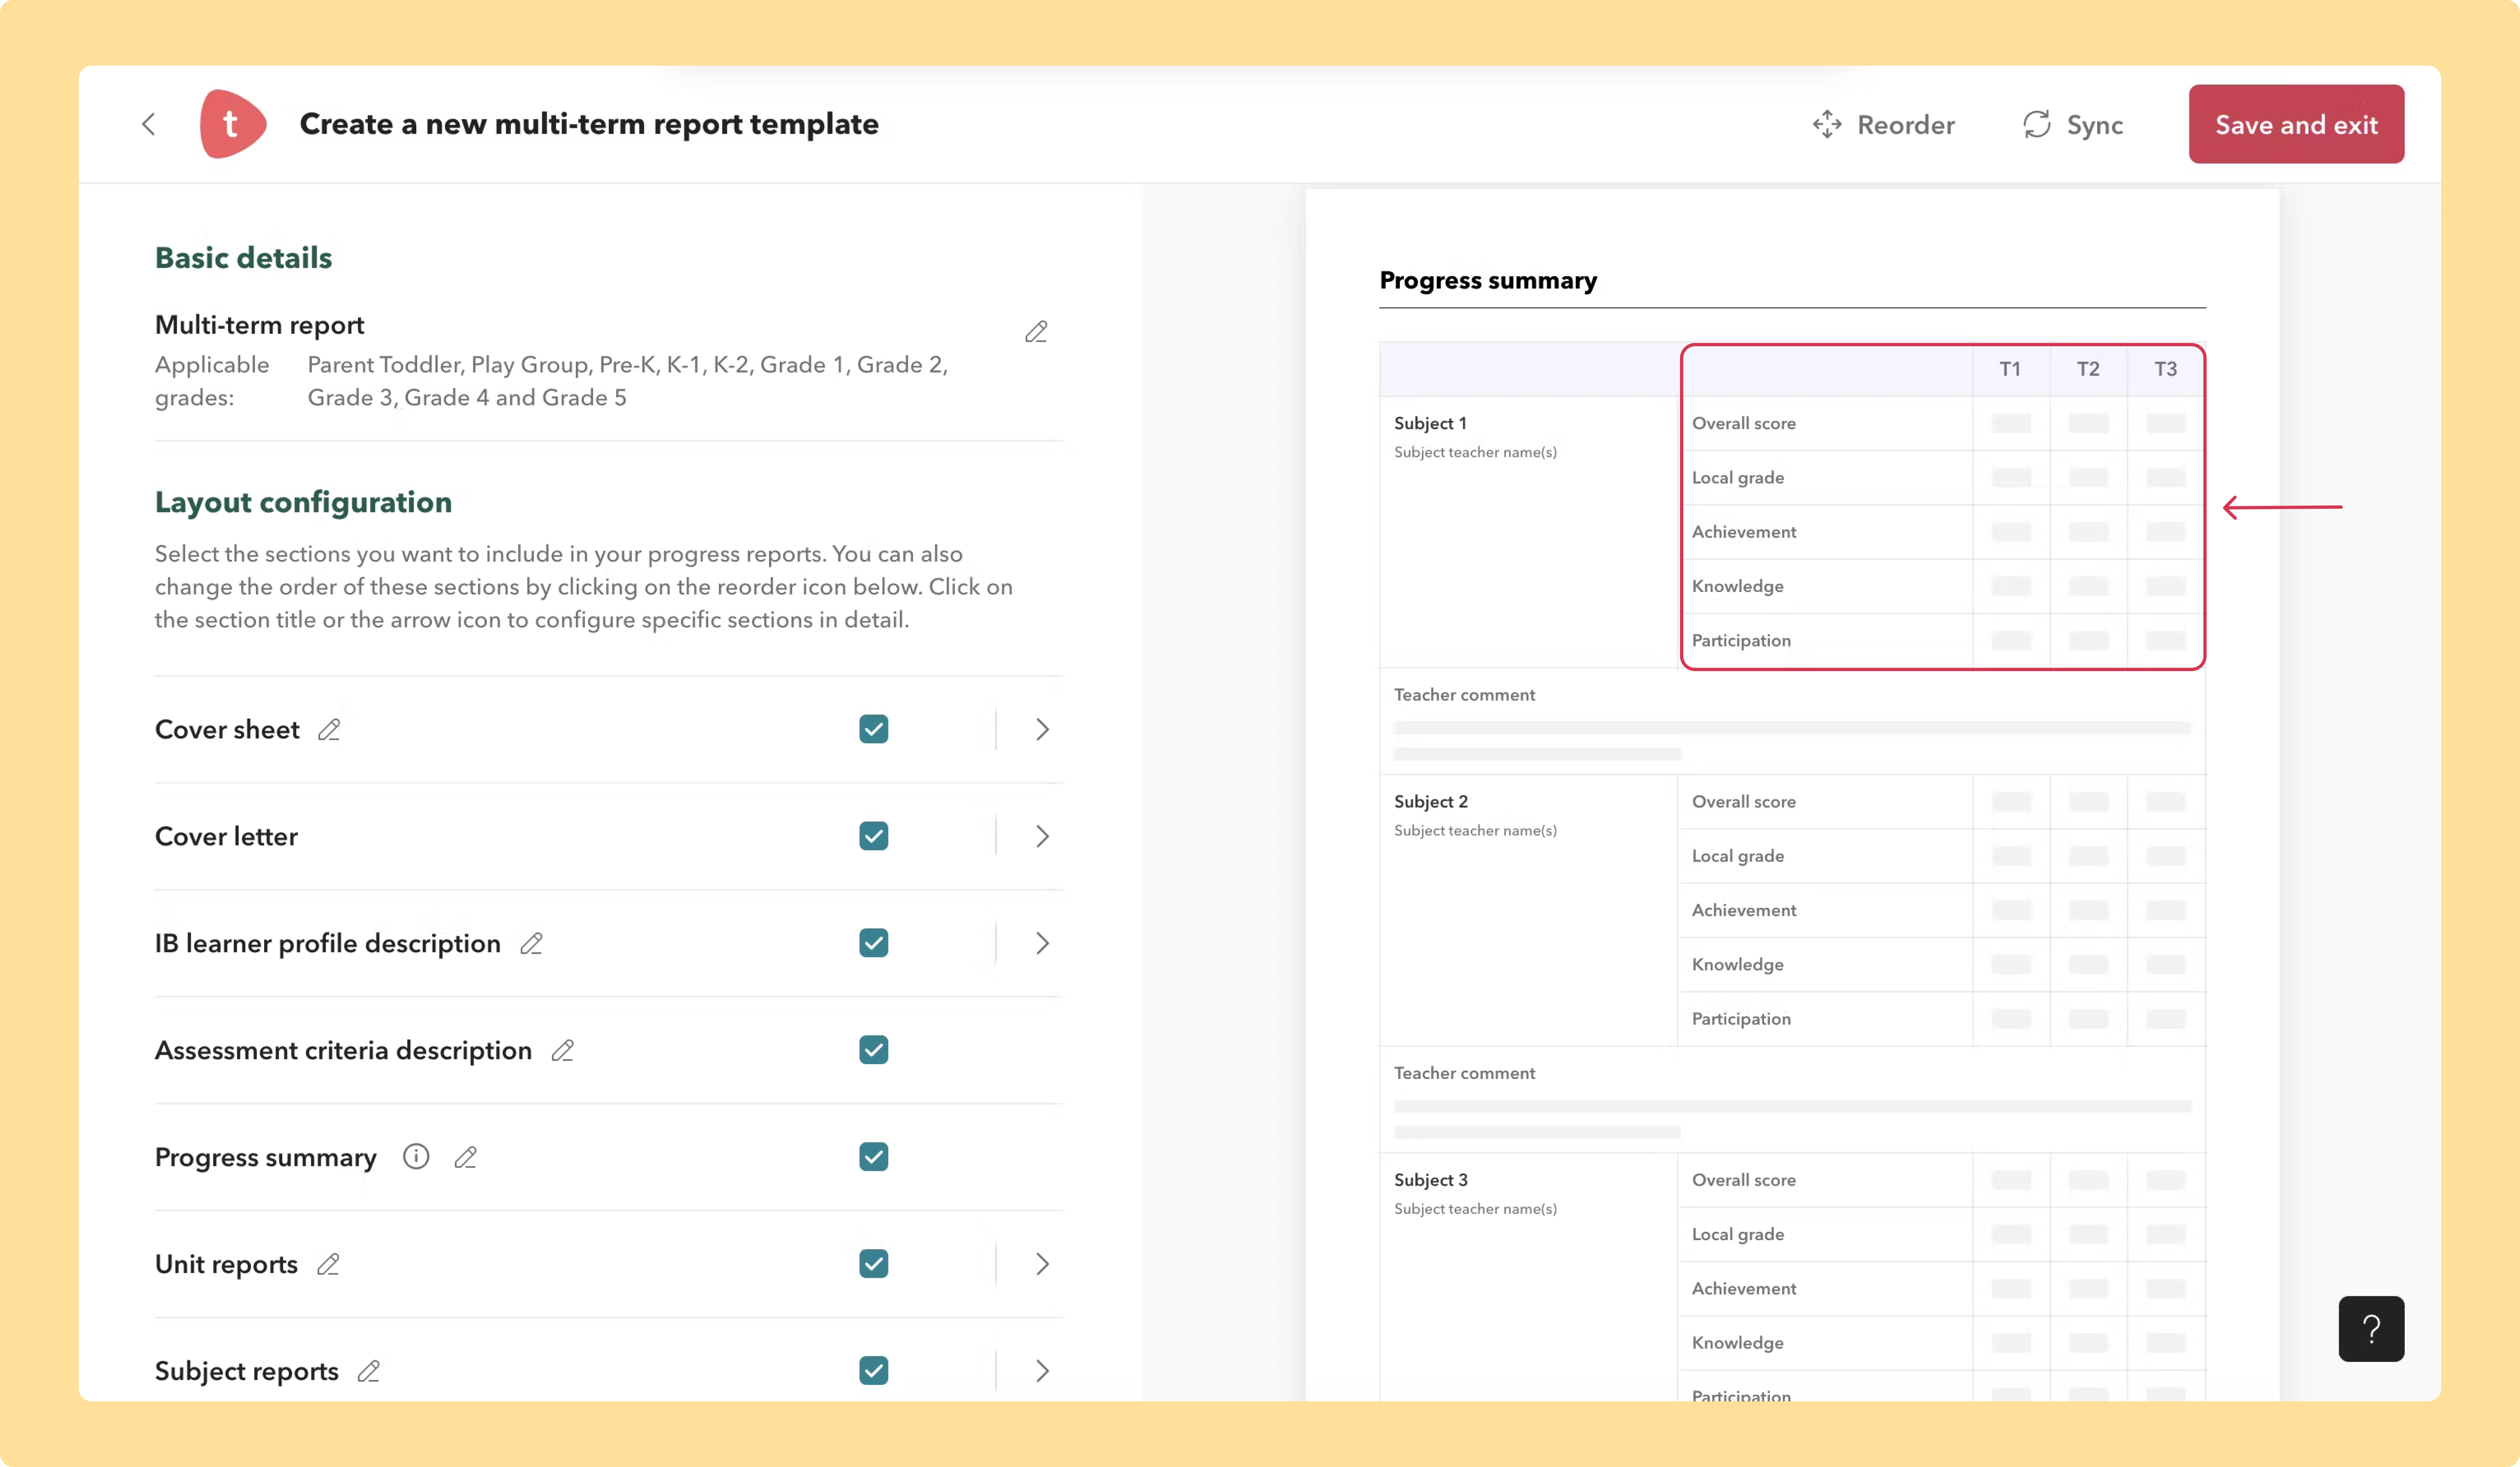The image size is (2520, 1467).
Task: Click Save and exit
Action: coord(2296,124)
